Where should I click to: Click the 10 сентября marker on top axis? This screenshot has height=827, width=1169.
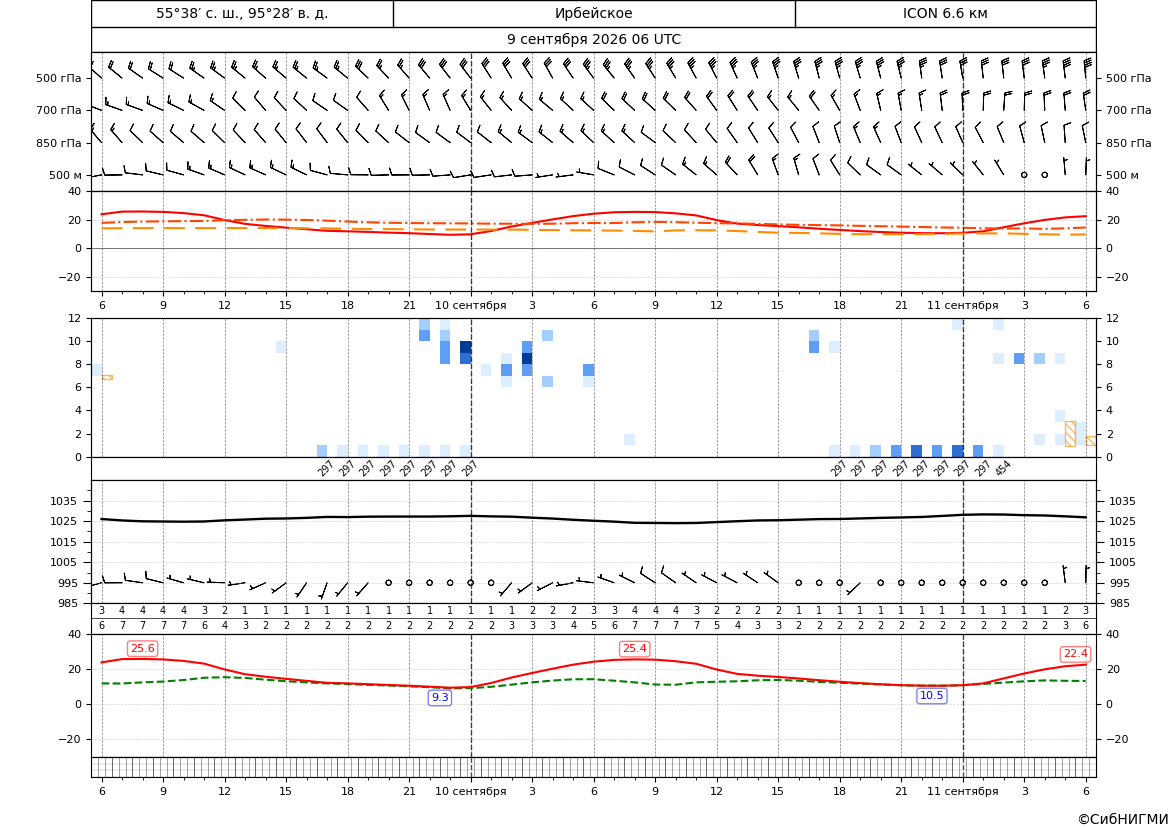[470, 305]
